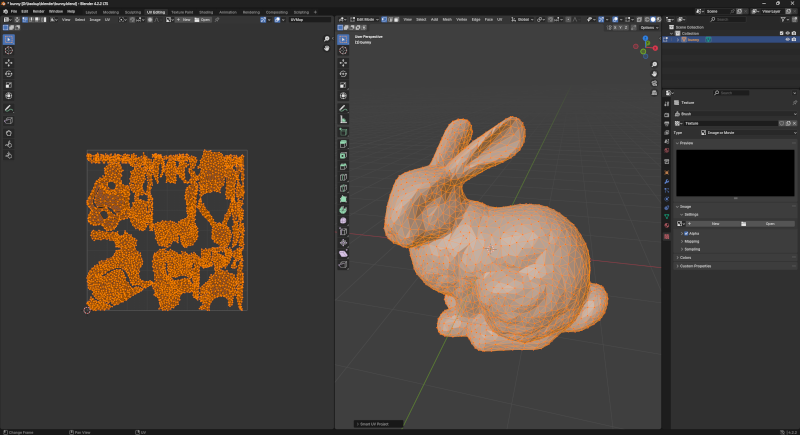
Task: Select the Move tool in 3D viewport
Action: [343, 63]
